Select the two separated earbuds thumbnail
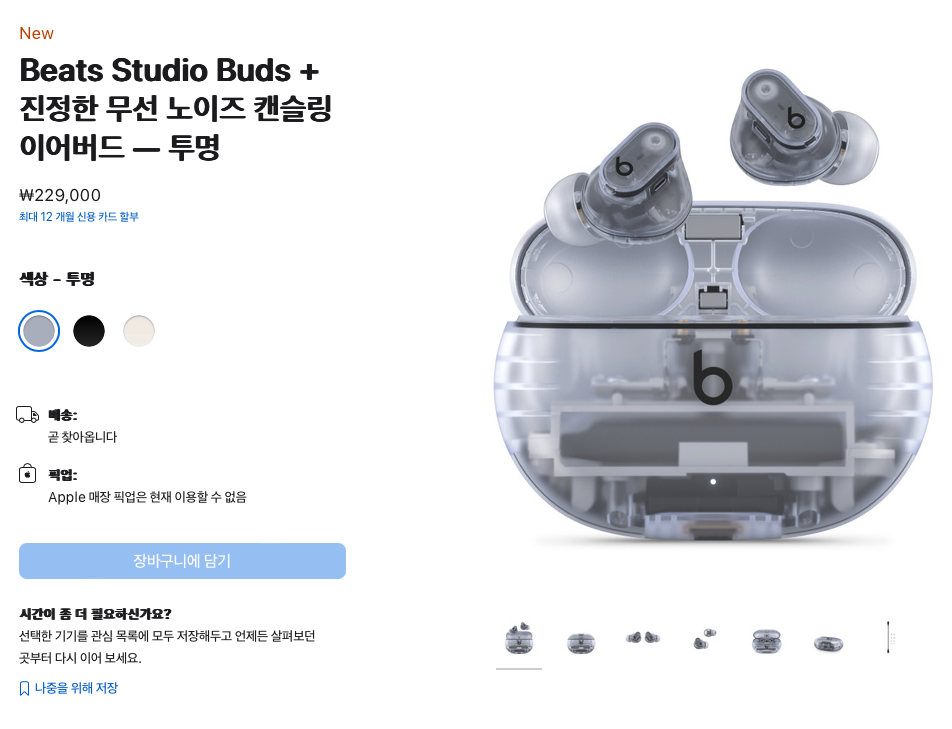This screenshot has width=952, height=729. (x=704, y=639)
